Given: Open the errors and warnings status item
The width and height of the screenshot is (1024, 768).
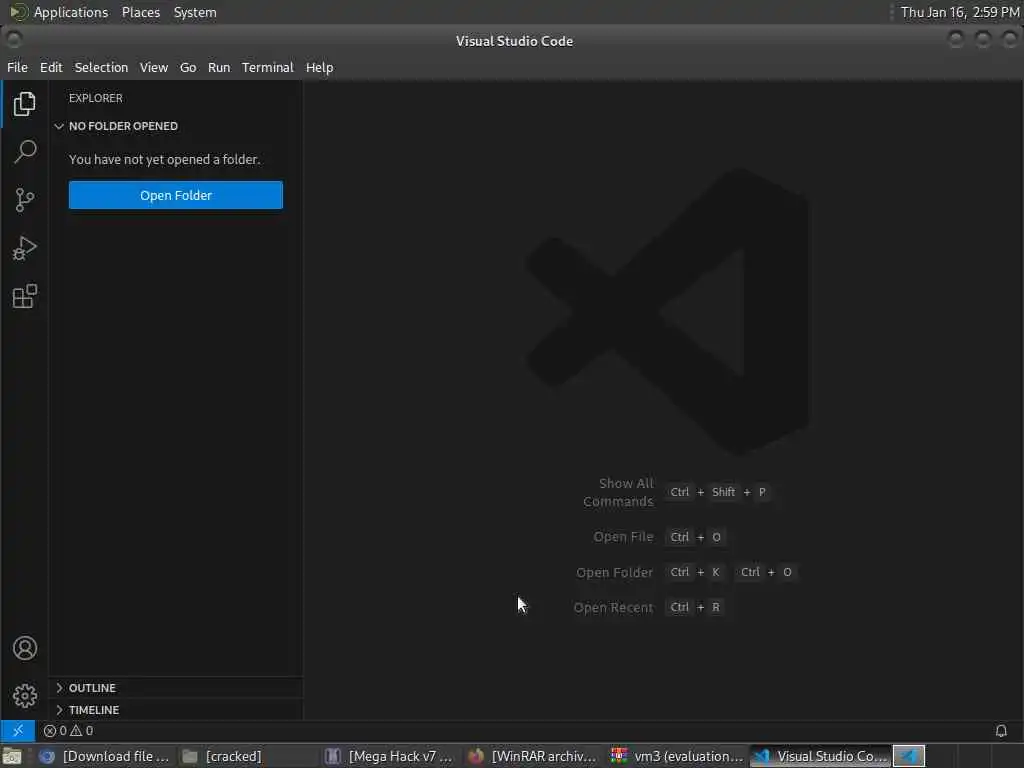Looking at the screenshot, I should (69, 731).
